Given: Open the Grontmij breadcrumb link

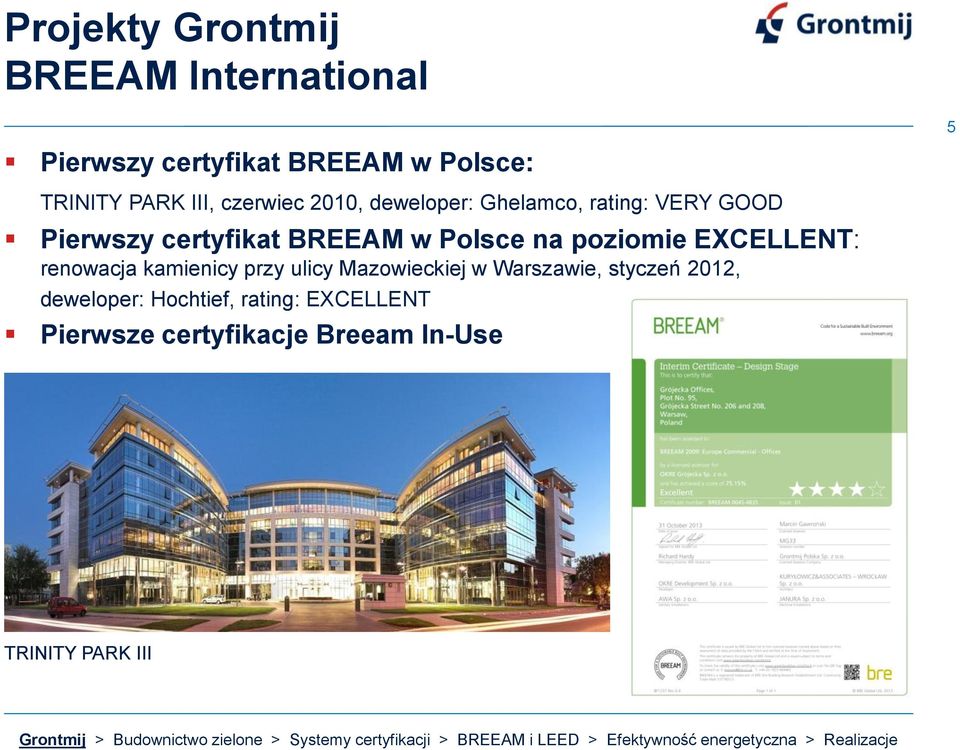Looking at the screenshot, I should pos(52,740).
